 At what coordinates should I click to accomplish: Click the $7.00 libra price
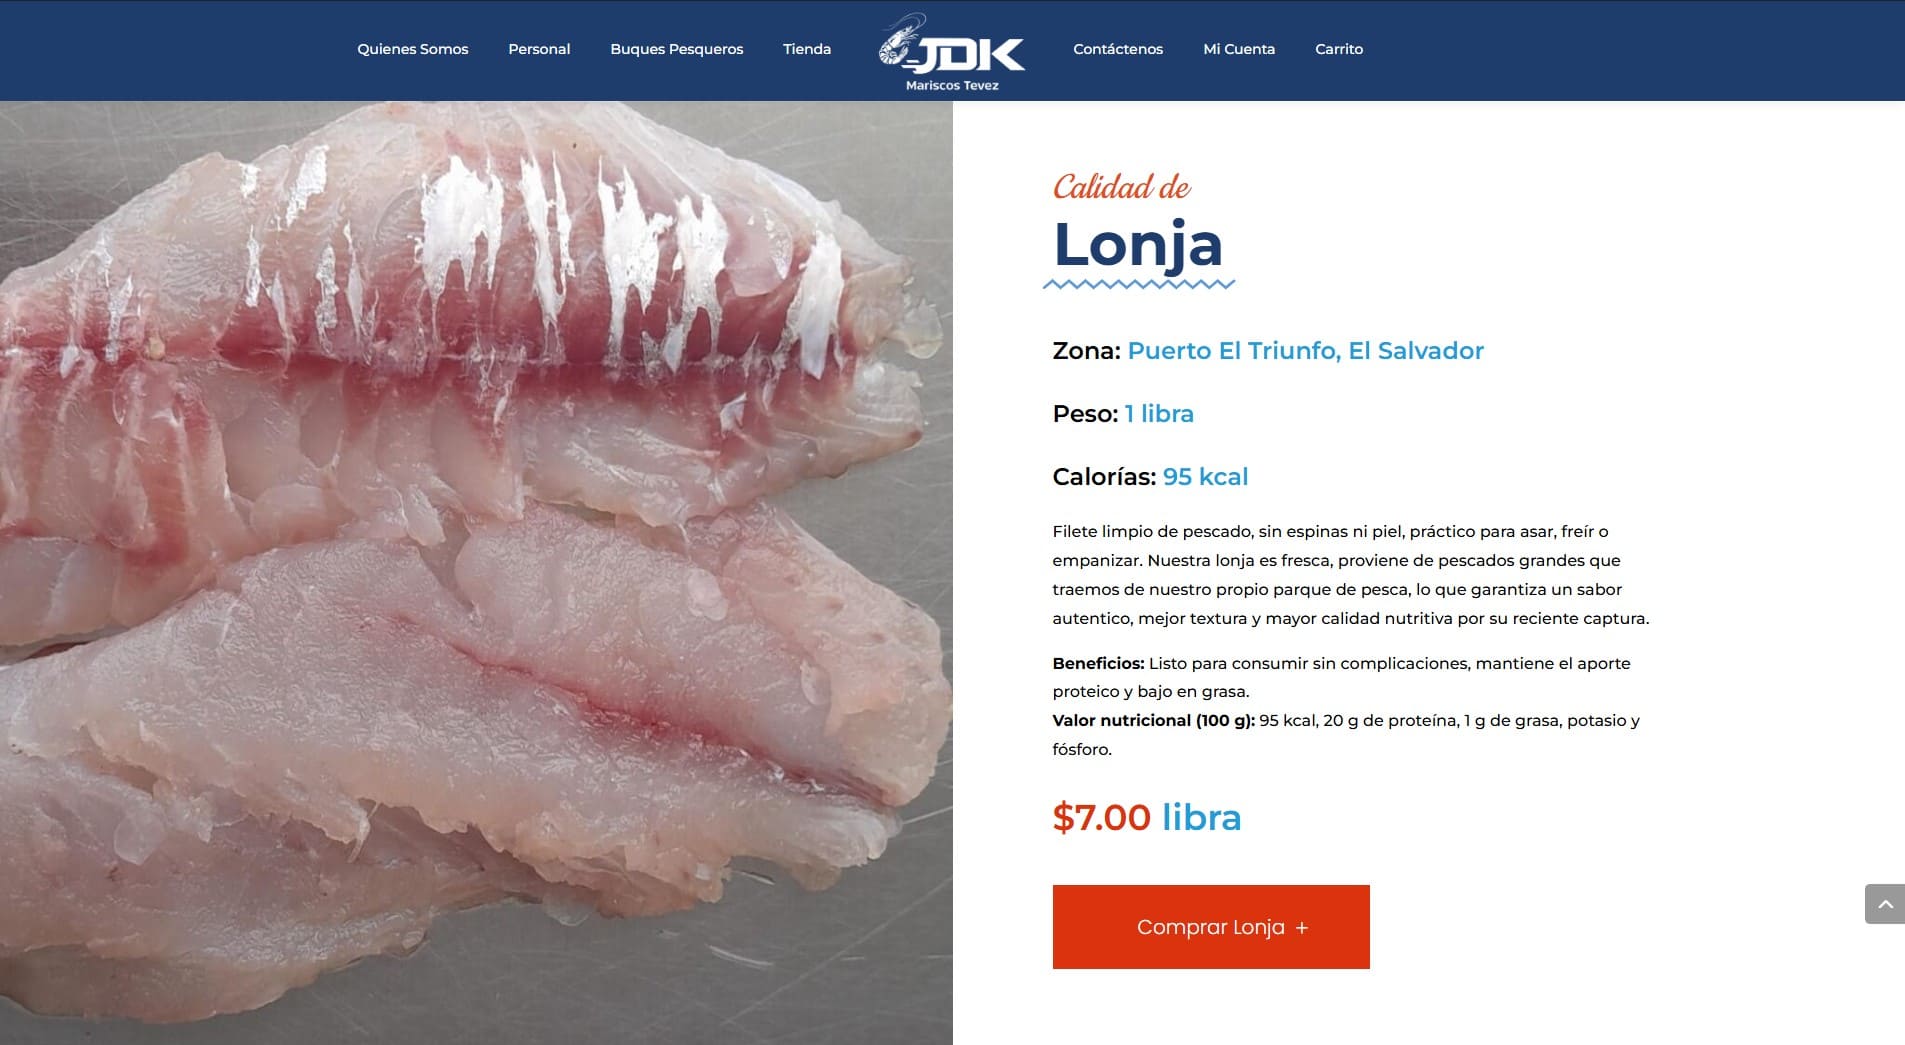[x=1147, y=818]
